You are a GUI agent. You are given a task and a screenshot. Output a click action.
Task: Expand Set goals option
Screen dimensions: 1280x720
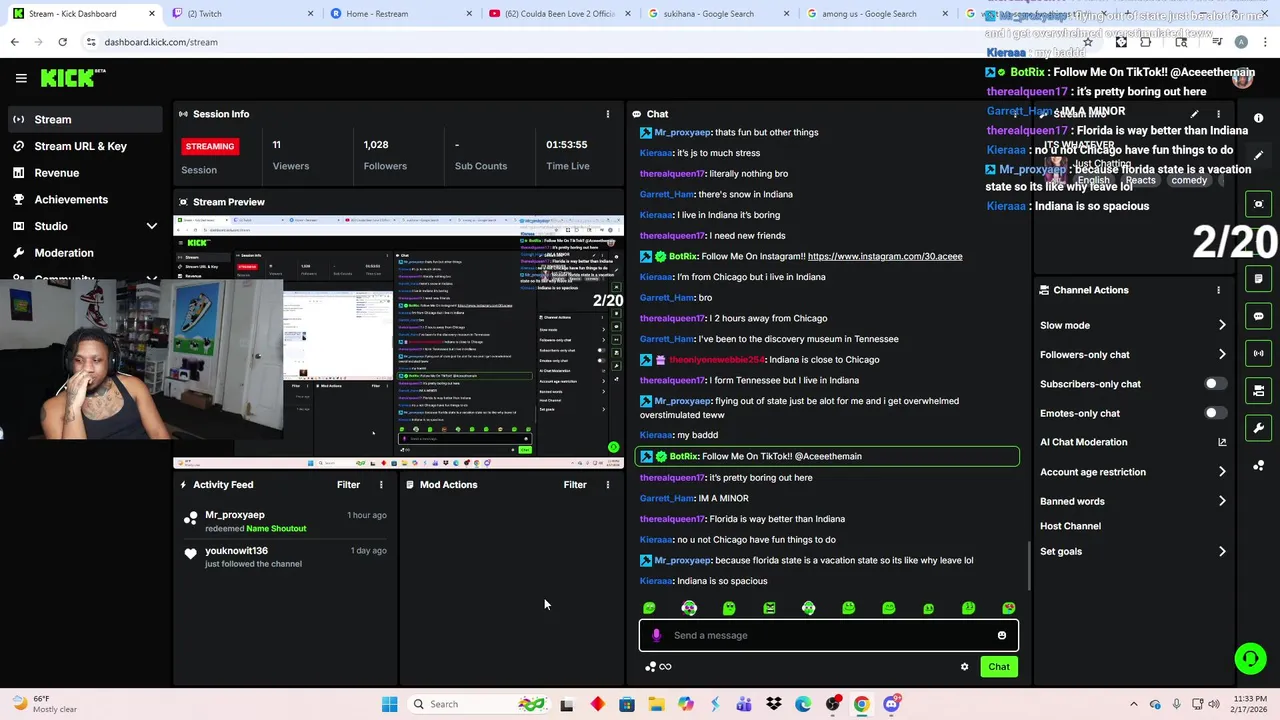coord(1222,551)
